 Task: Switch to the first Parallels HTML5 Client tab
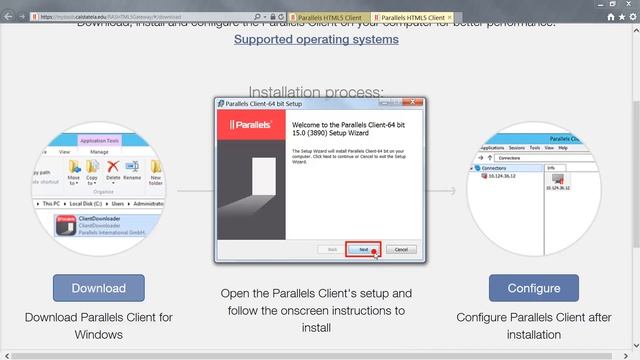pyautogui.click(x=329, y=18)
